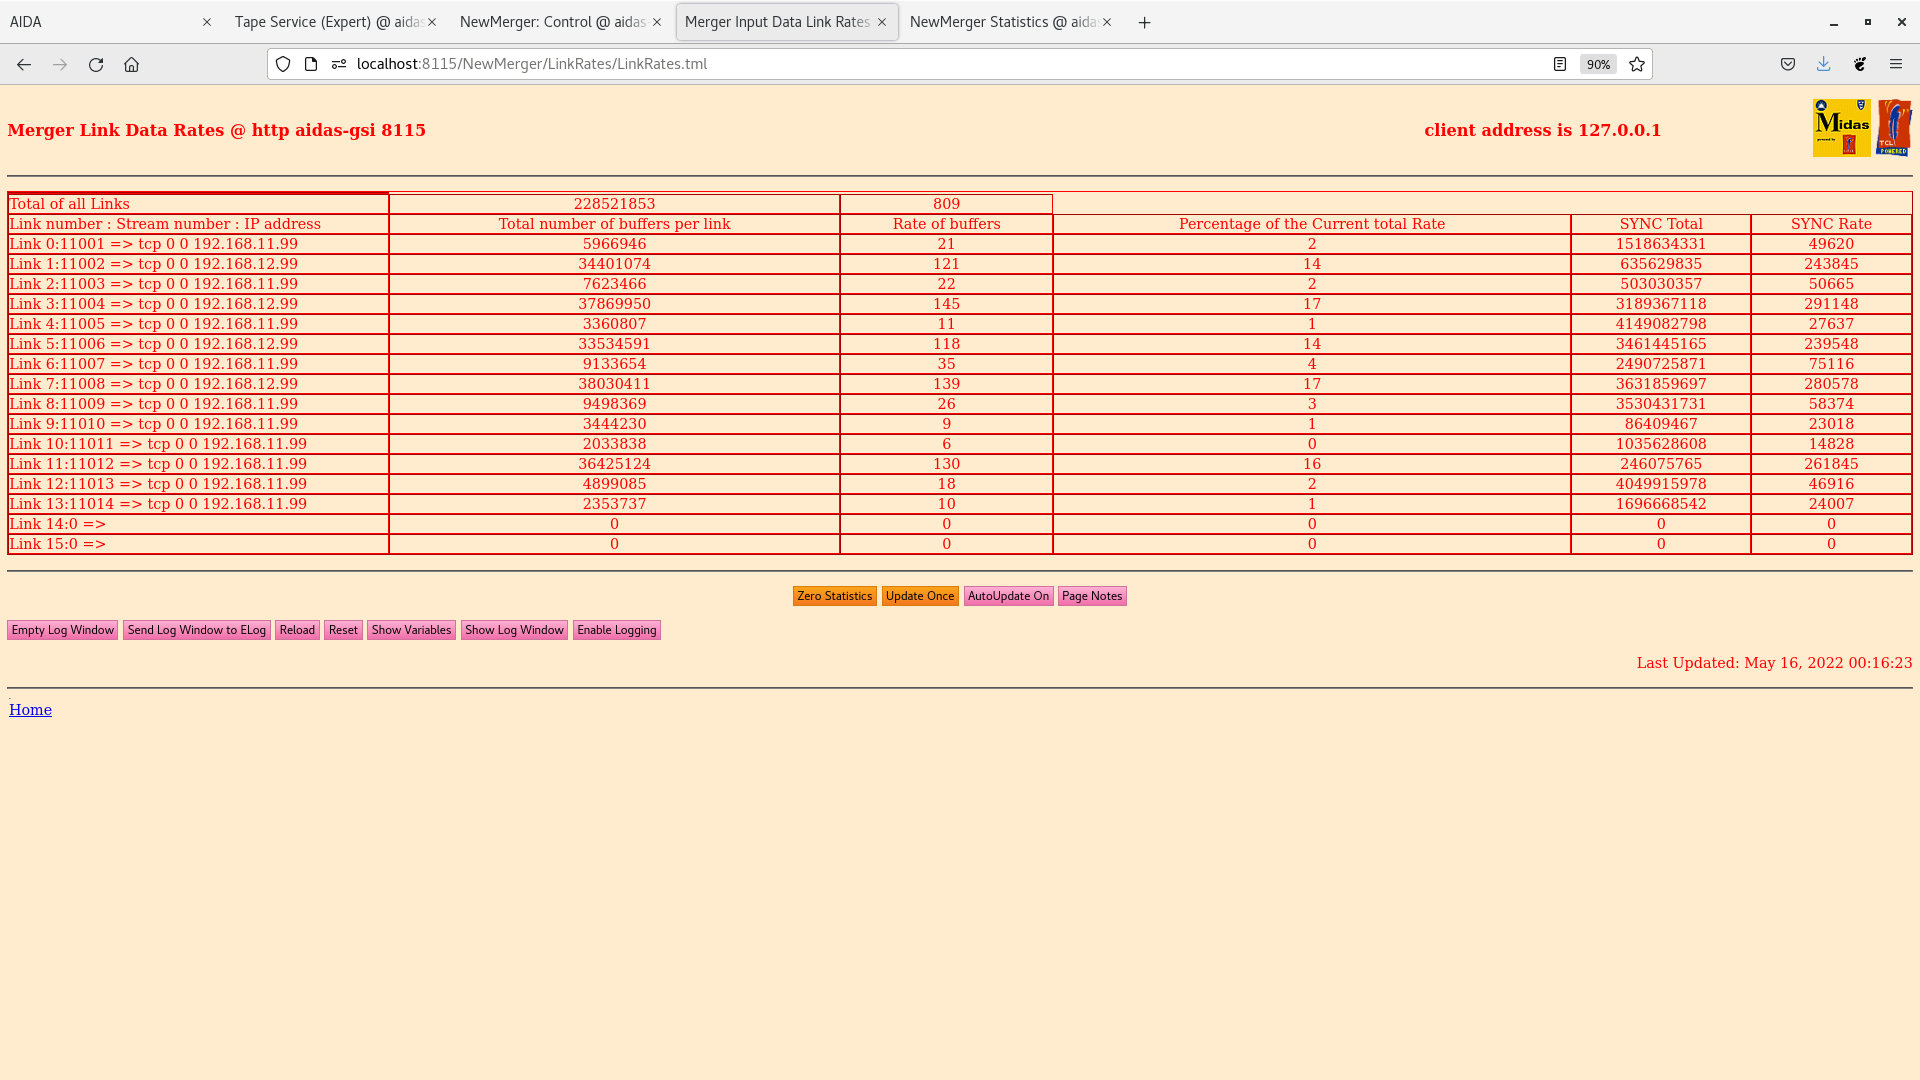Screen dimensions: 1920x1080
Task: Toggle Show Log Window button
Action: tap(514, 630)
